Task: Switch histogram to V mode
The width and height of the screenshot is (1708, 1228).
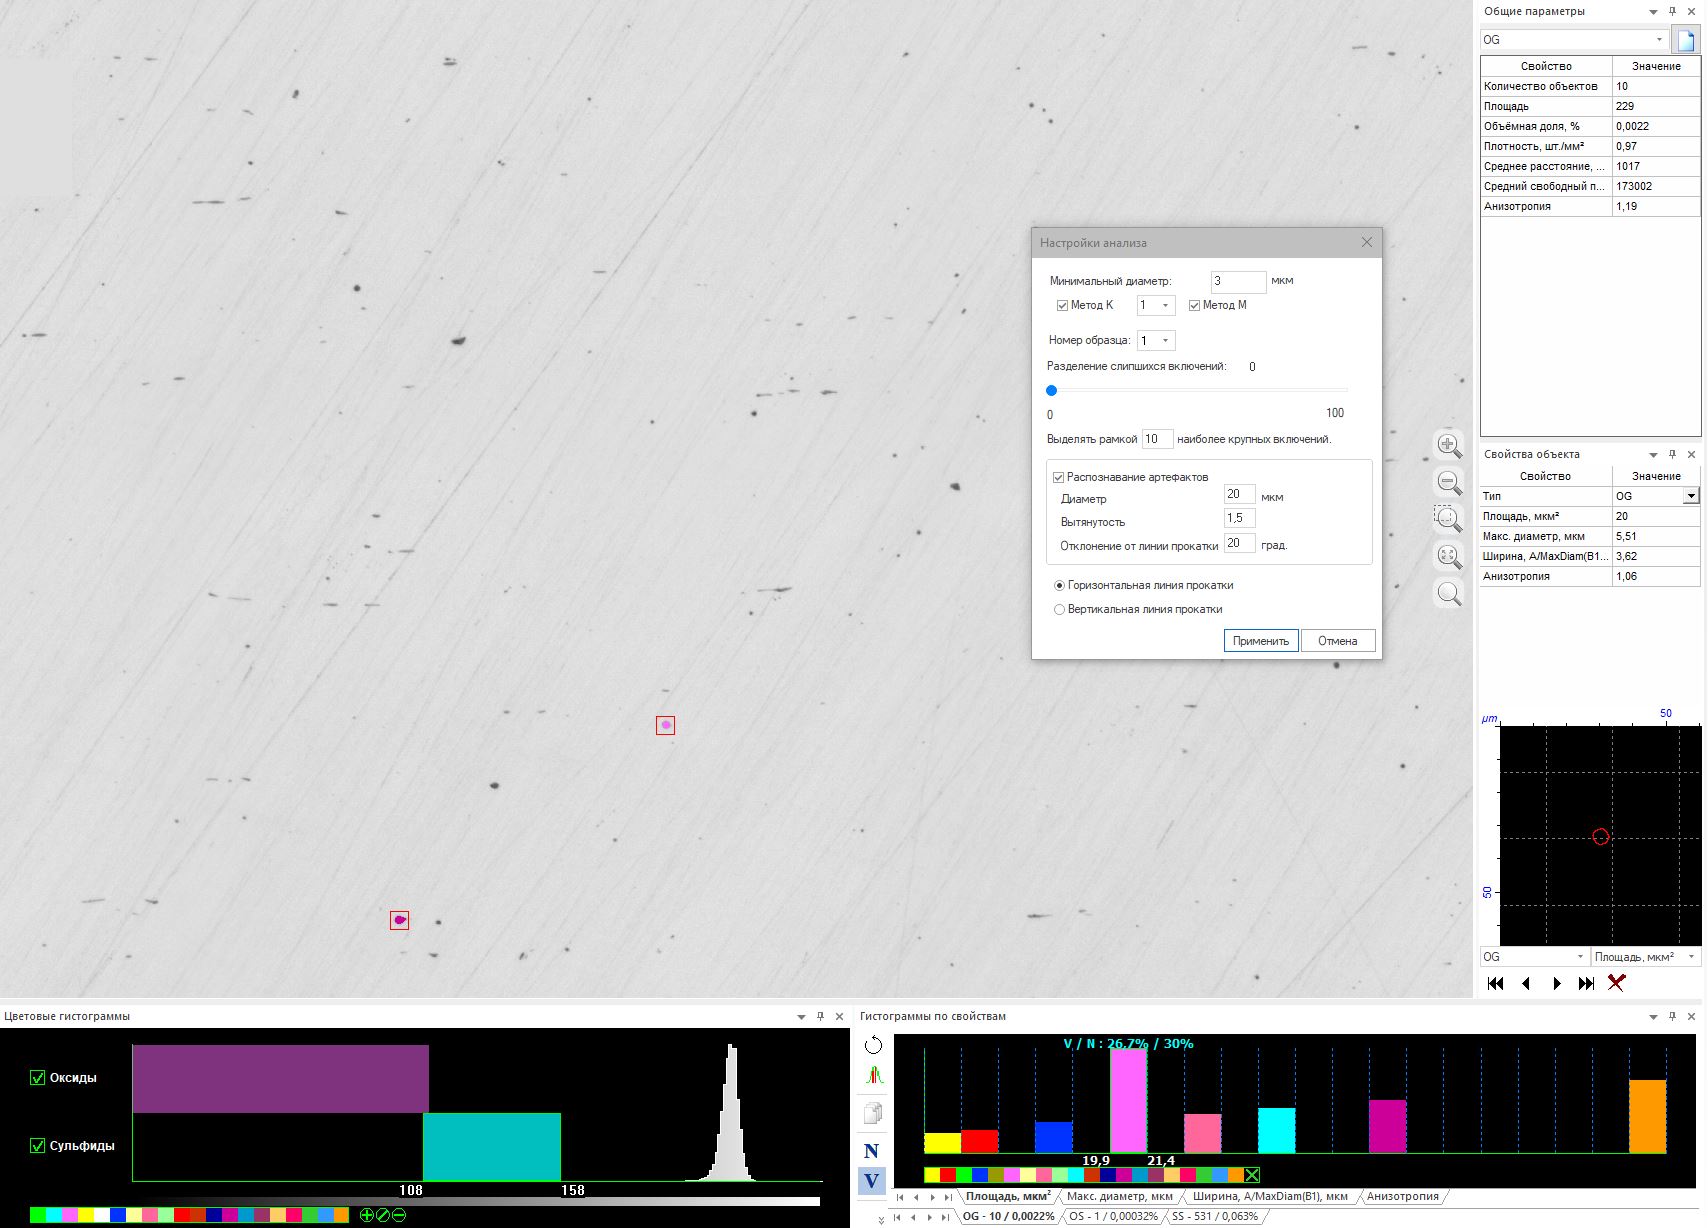Action: point(872,1181)
